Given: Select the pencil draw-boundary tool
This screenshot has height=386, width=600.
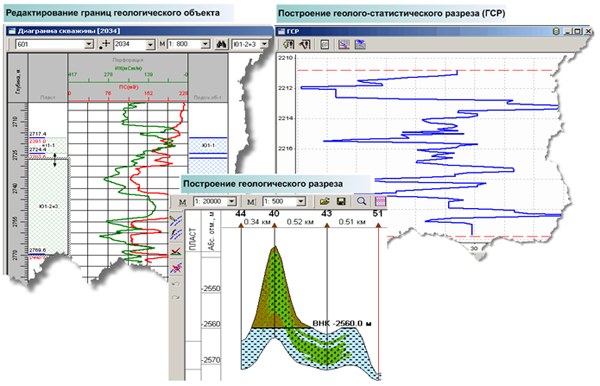Looking at the screenshot, I should pyautogui.click(x=176, y=220).
